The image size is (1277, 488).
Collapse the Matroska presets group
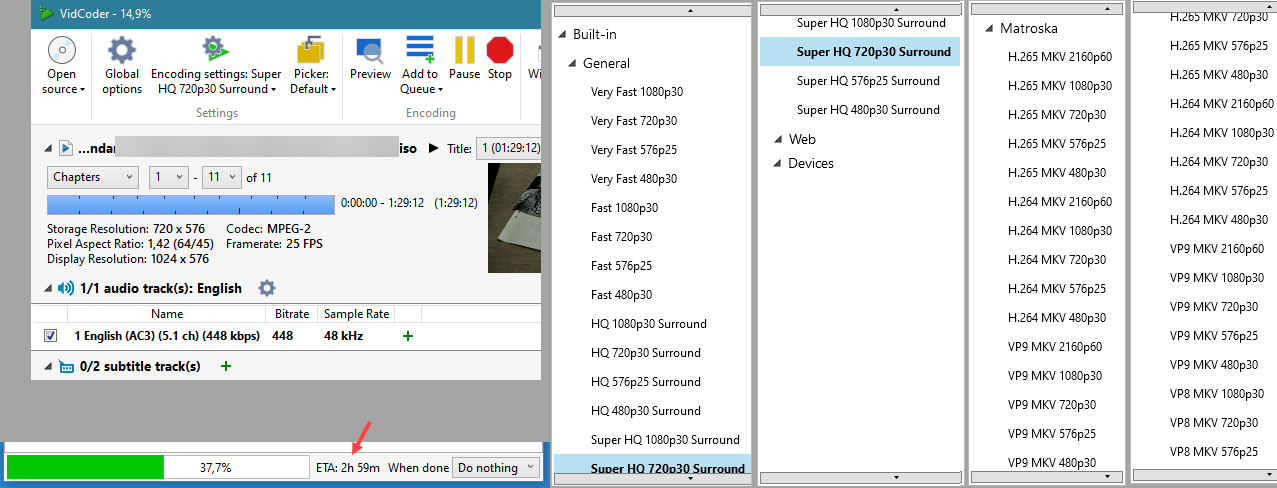[988, 29]
